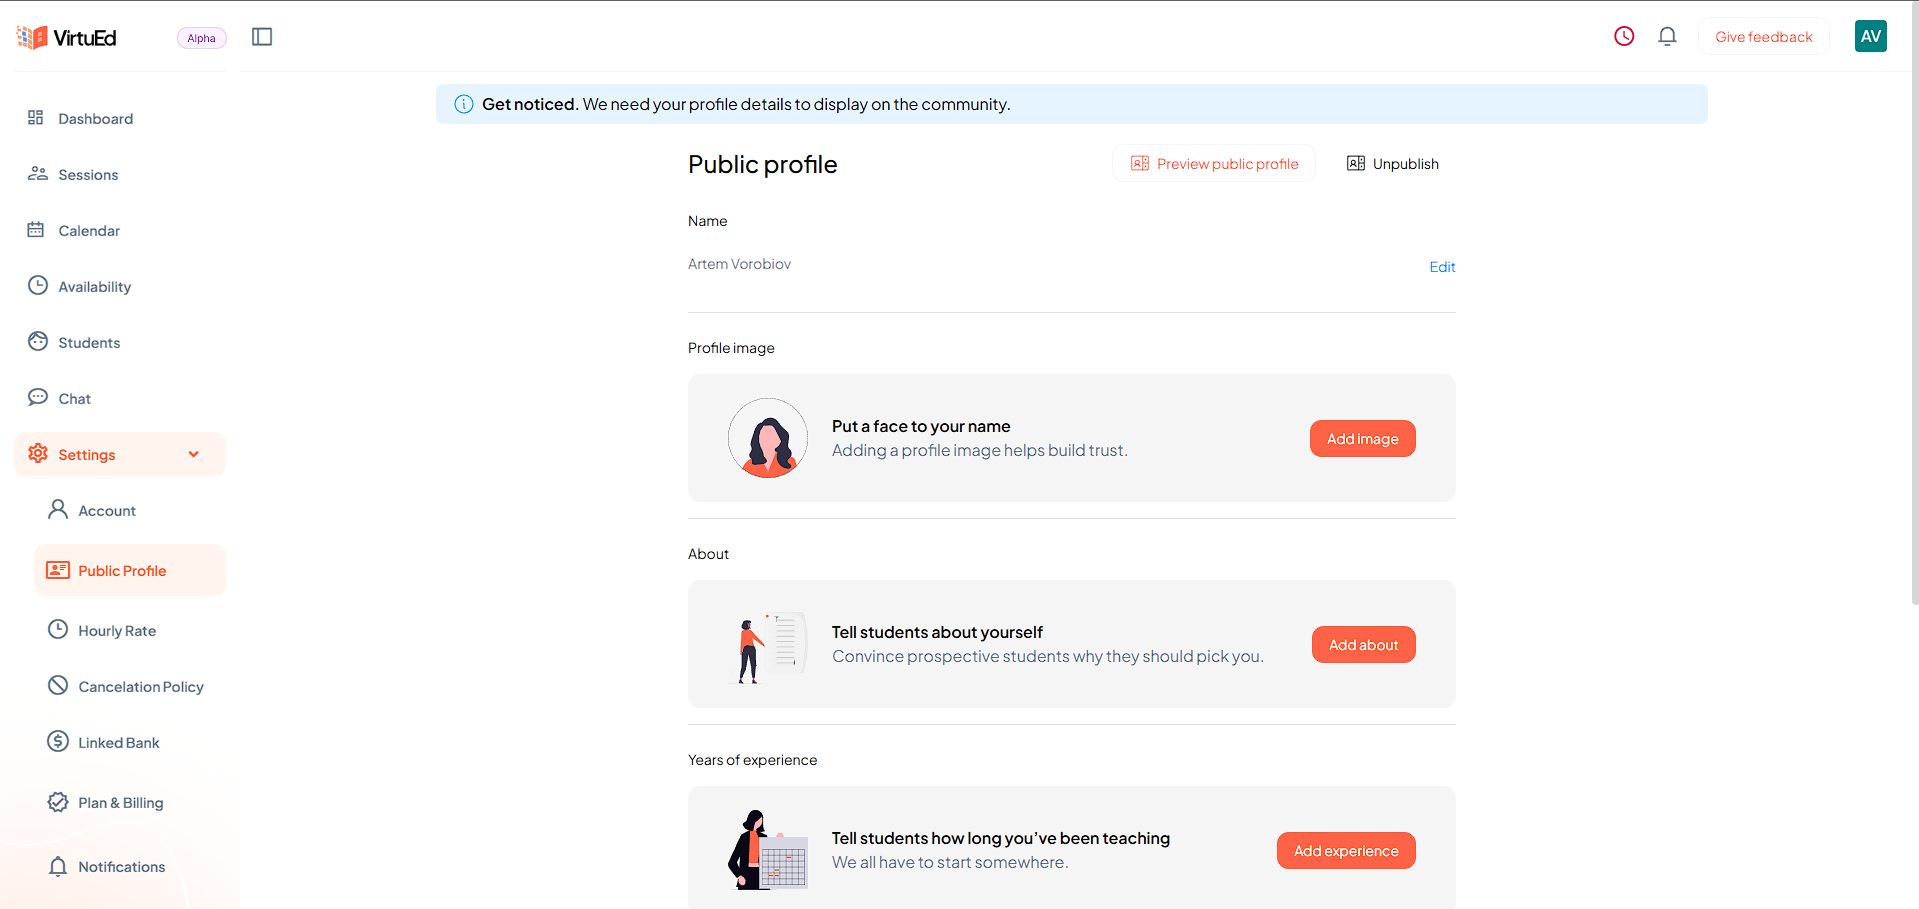
Task: Click the Sessions people icon
Action: [x=38, y=174]
